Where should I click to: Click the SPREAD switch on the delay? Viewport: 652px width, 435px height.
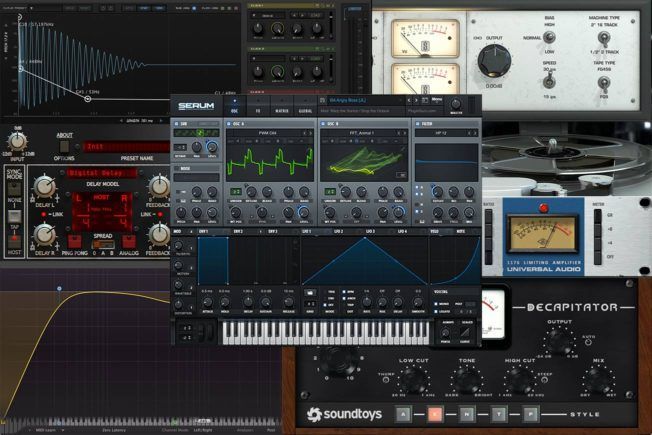coord(103,244)
